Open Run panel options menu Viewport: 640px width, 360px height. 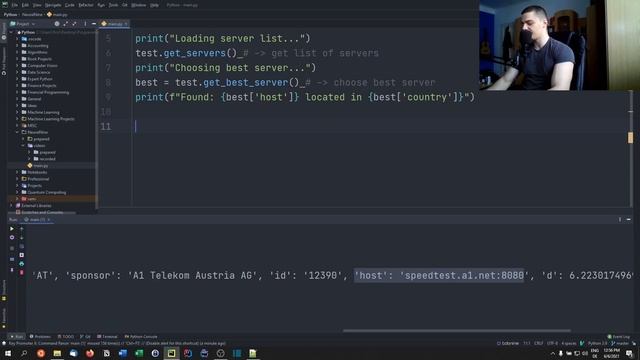coord(620,220)
